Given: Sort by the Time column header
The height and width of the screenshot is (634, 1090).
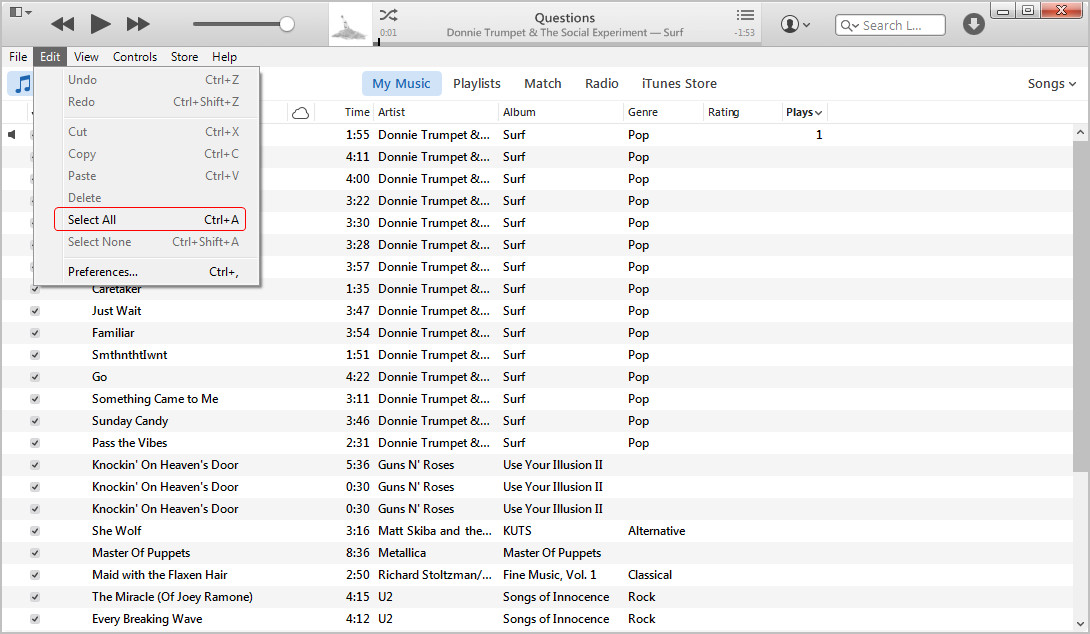Looking at the screenshot, I should (x=357, y=113).
